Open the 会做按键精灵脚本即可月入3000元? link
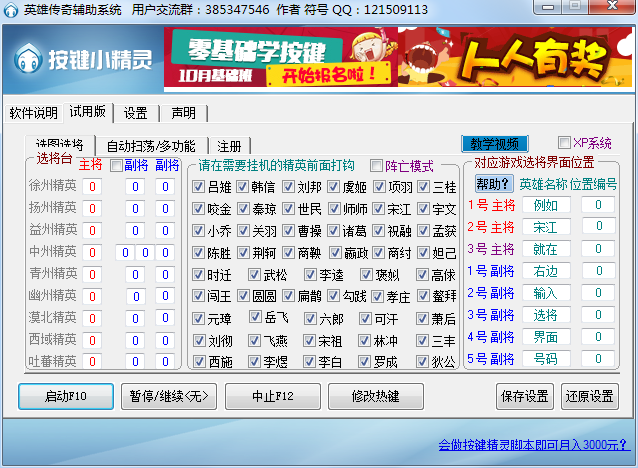Viewport: 638px width, 468px height. (x=533, y=445)
